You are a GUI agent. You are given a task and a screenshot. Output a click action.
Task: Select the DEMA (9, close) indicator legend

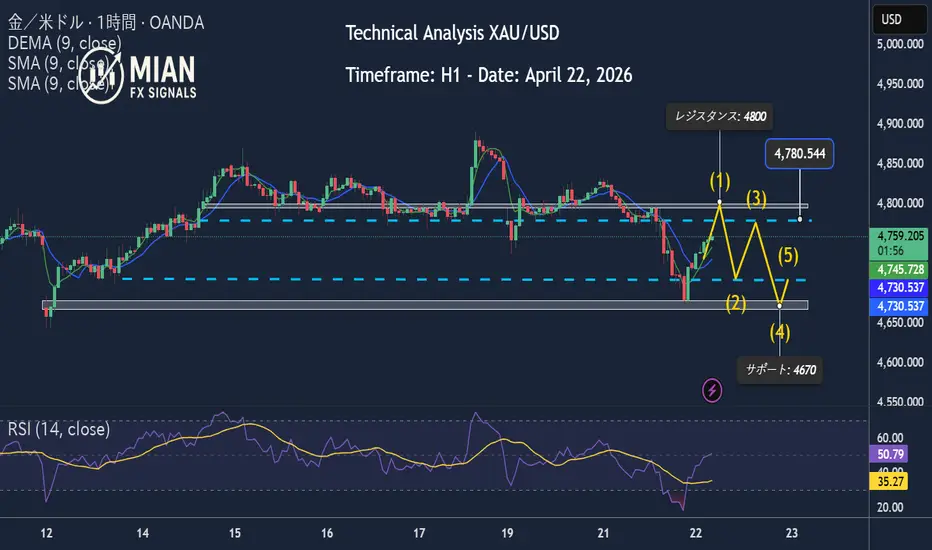coord(64,43)
